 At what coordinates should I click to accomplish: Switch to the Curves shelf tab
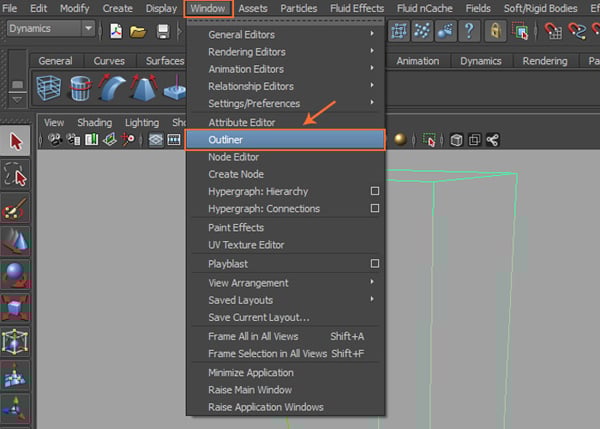click(x=109, y=61)
